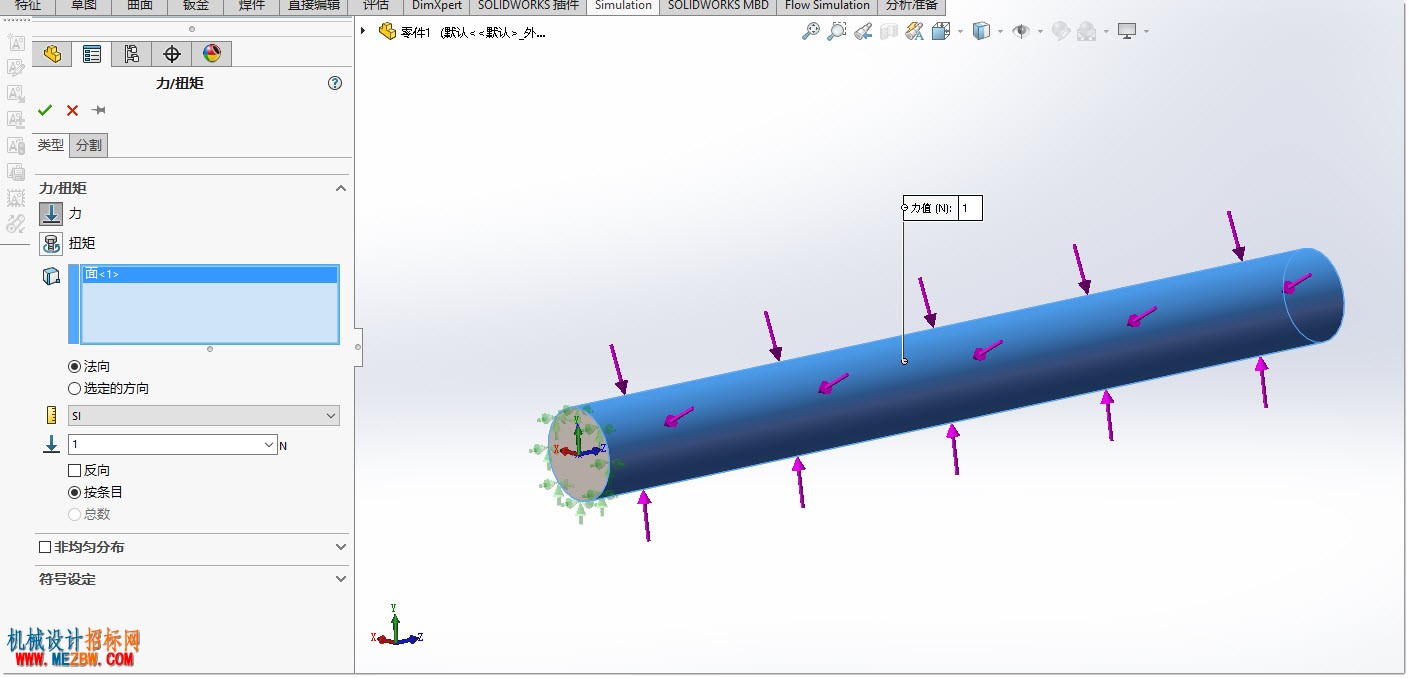Select the Force (力) type icon
Viewport: 1409px width, 678px height.
click(51, 213)
